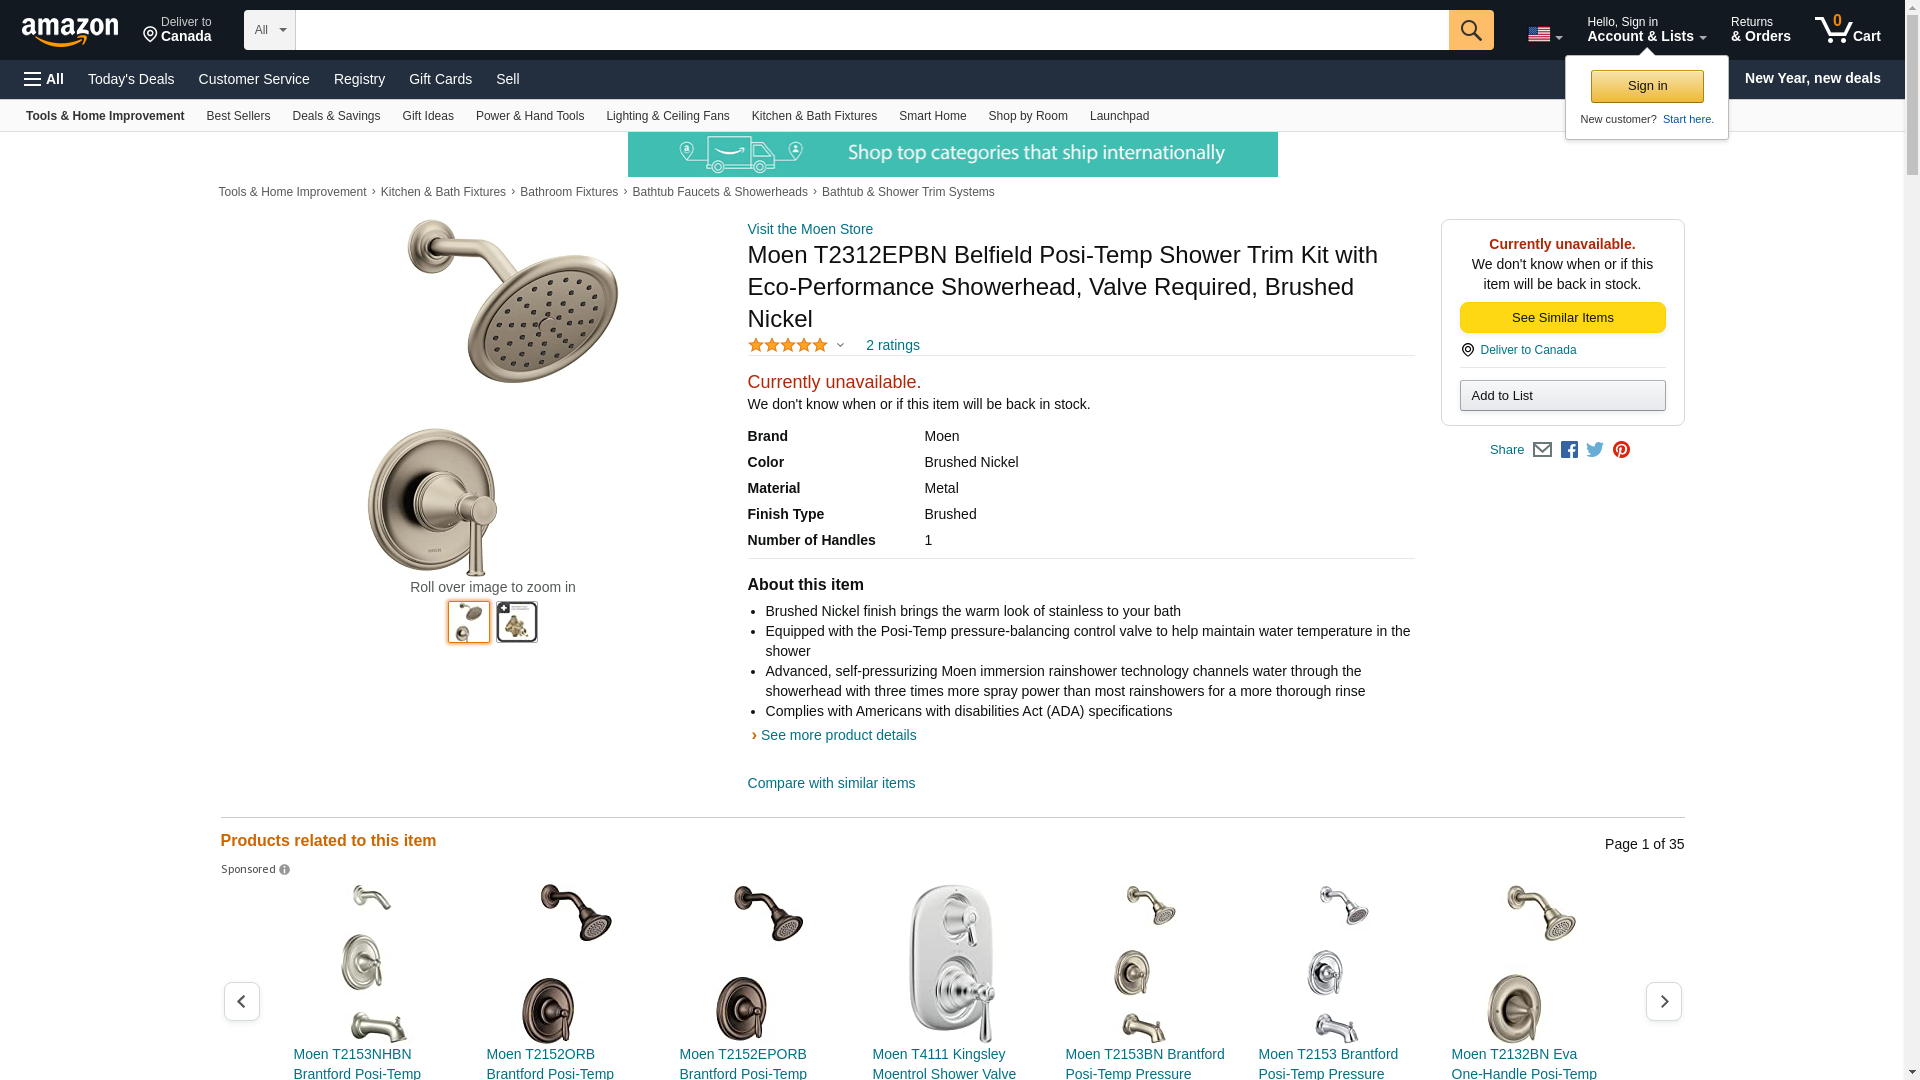Share product on Pinterest icon
Screen dimensions: 1920x1080
click(x=1621, y=450)
